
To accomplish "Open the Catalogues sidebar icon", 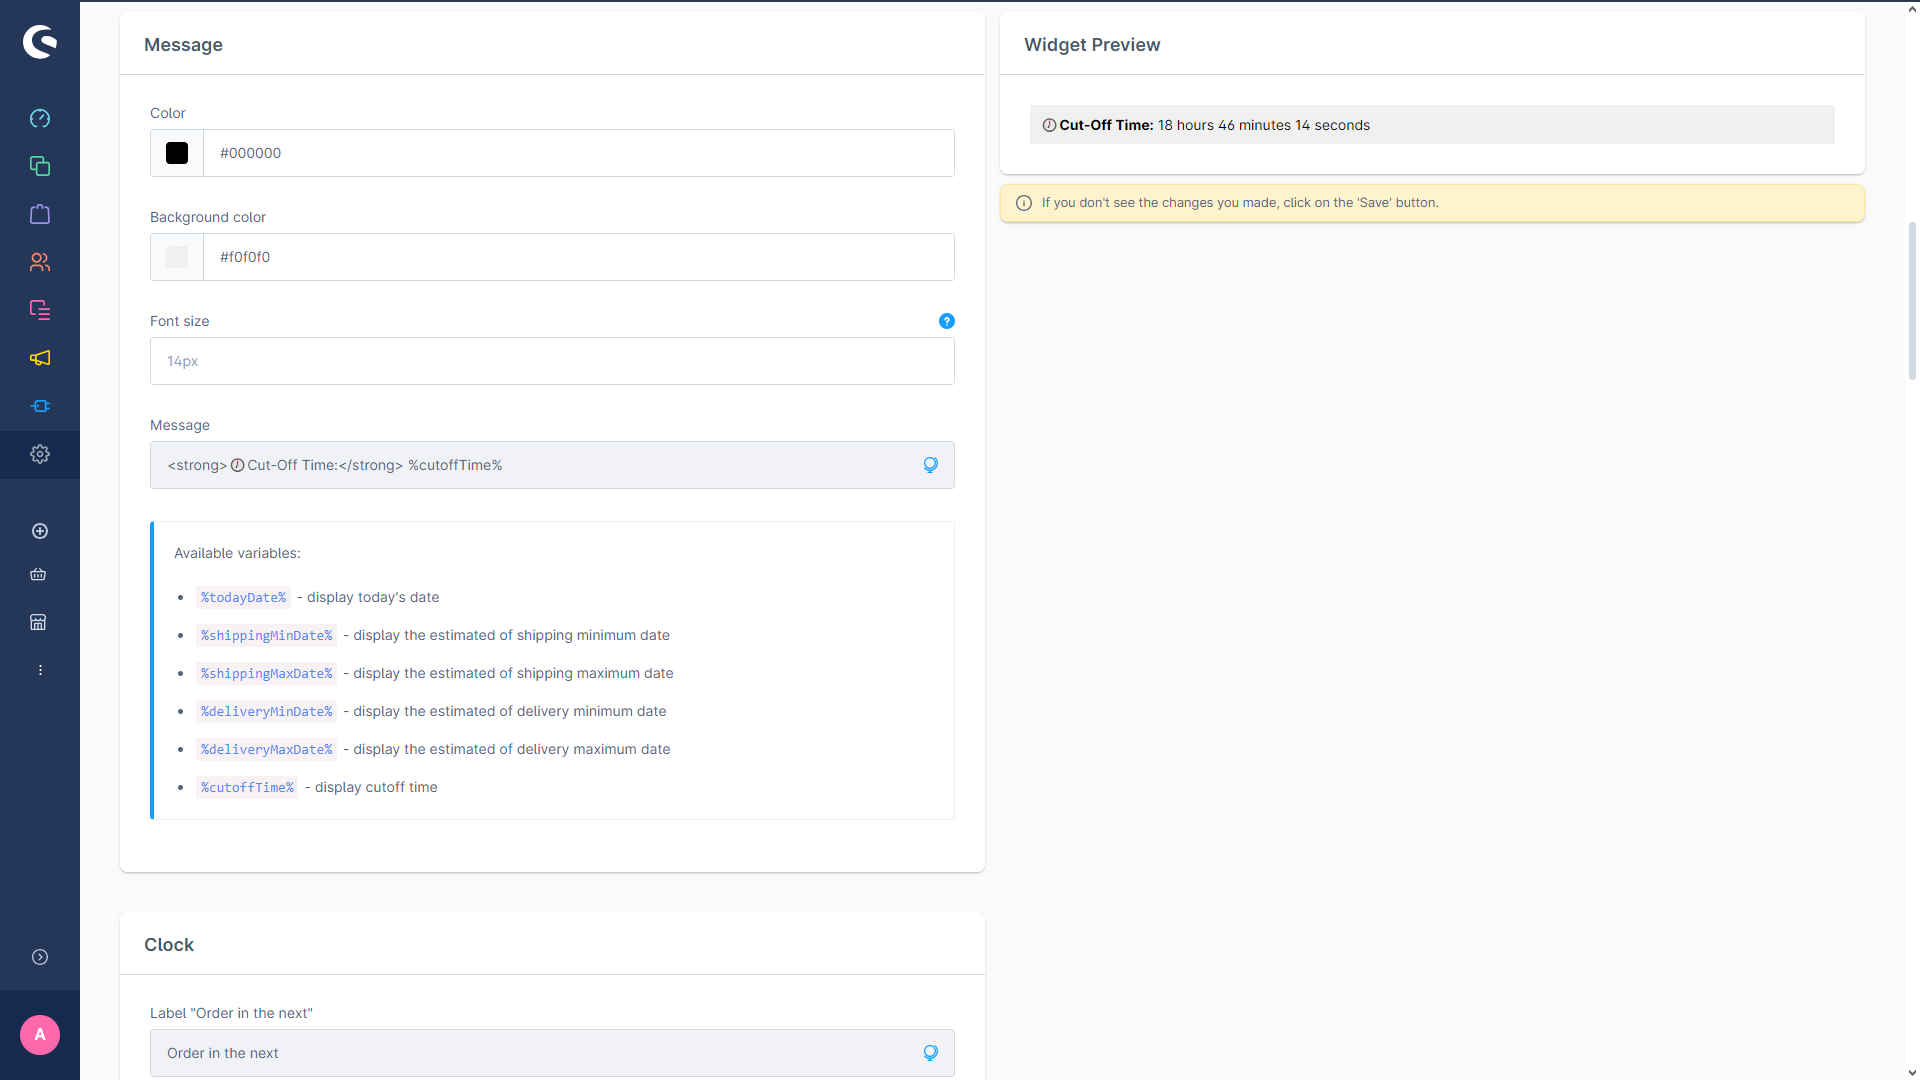I will [x=40, y=166].
